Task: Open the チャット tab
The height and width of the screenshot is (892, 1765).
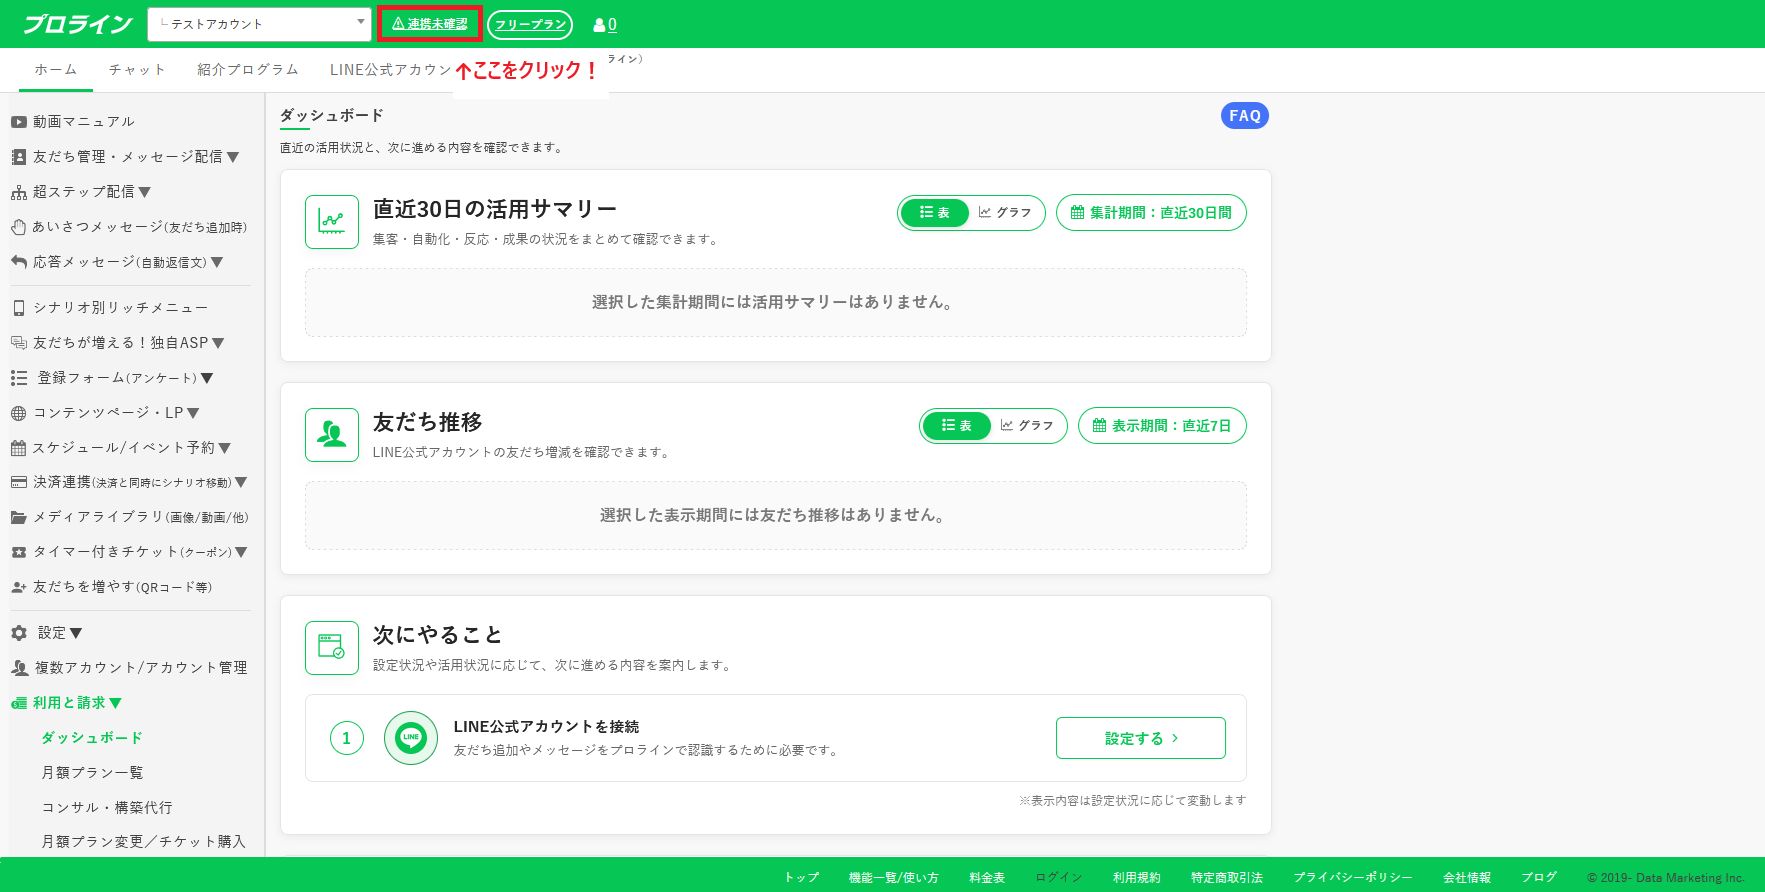Action: click(137, 70)
